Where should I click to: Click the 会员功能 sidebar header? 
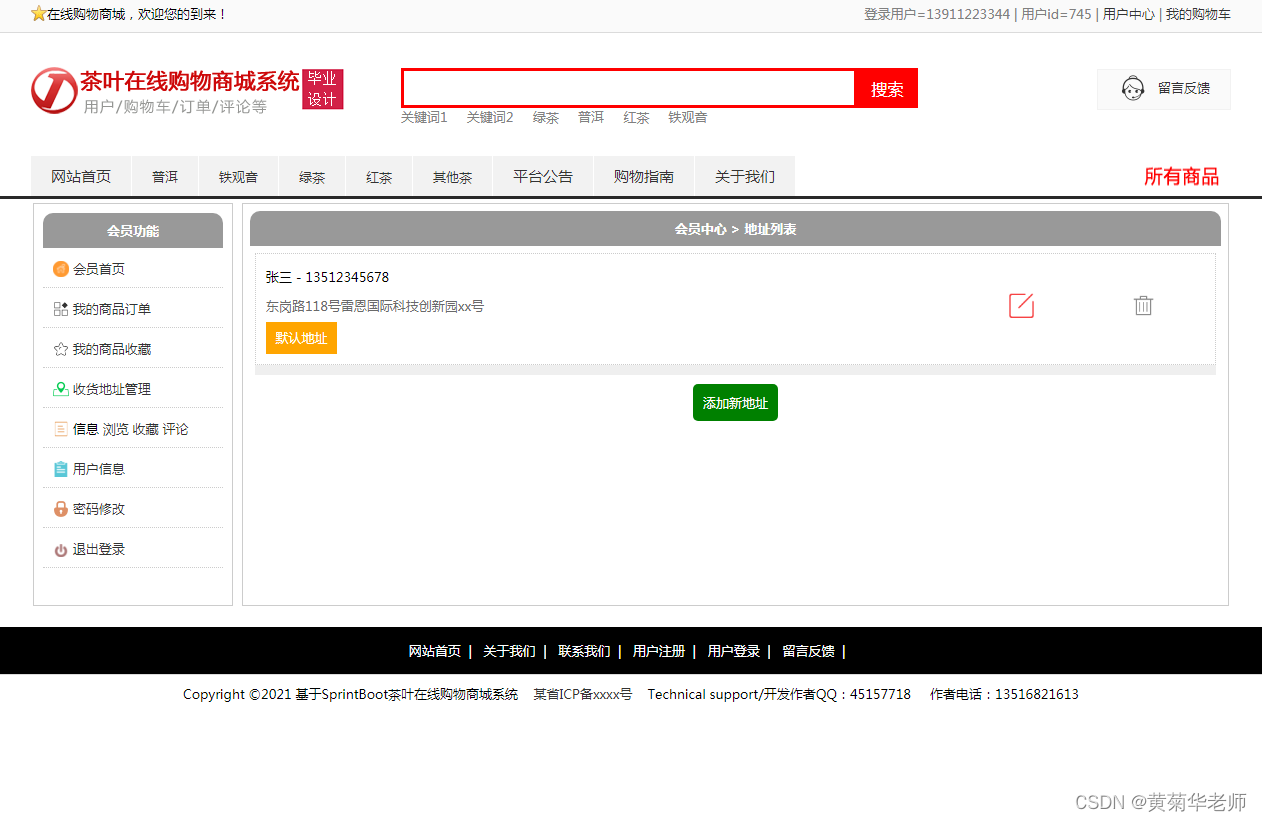(133, 231)
